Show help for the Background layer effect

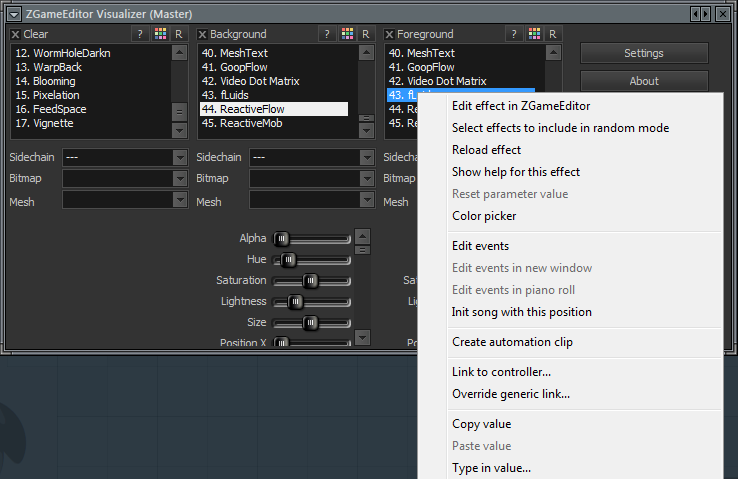pos(327,34)
